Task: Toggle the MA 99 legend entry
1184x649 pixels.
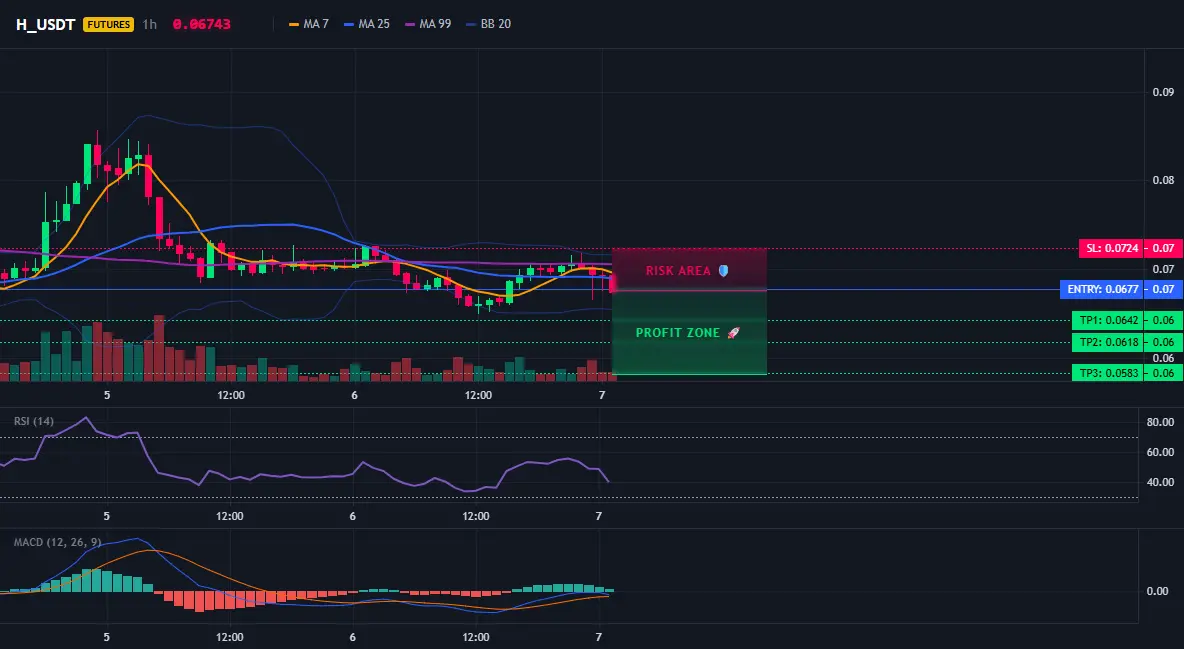Action: pos(428,24)
